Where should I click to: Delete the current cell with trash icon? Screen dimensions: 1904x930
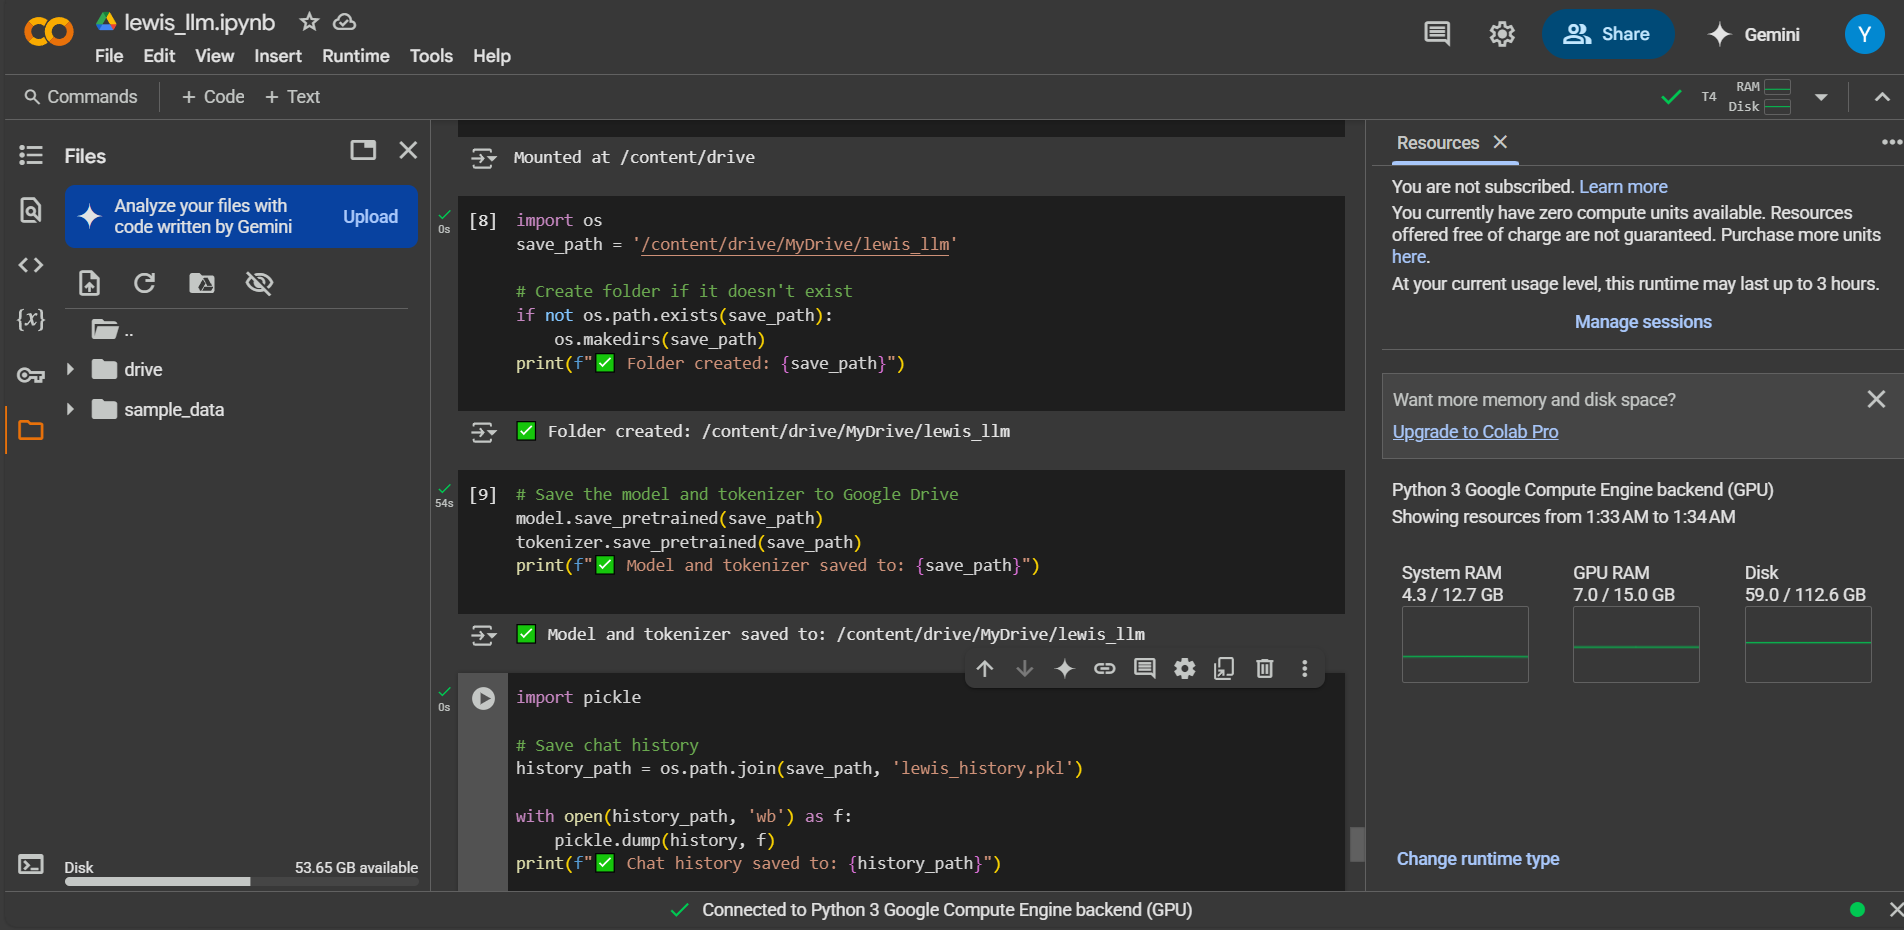pyautogui.click(x=1264, y=668)
